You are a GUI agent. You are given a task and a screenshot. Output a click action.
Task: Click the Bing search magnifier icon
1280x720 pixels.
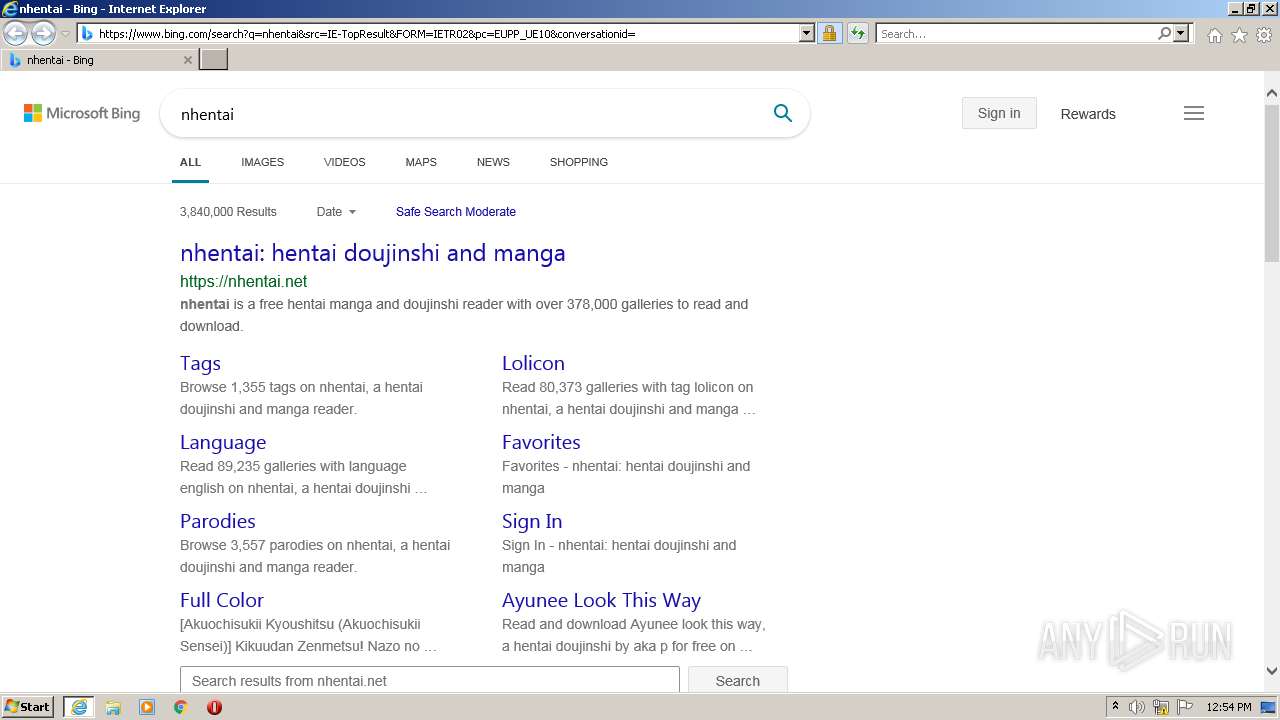point(783,113)
